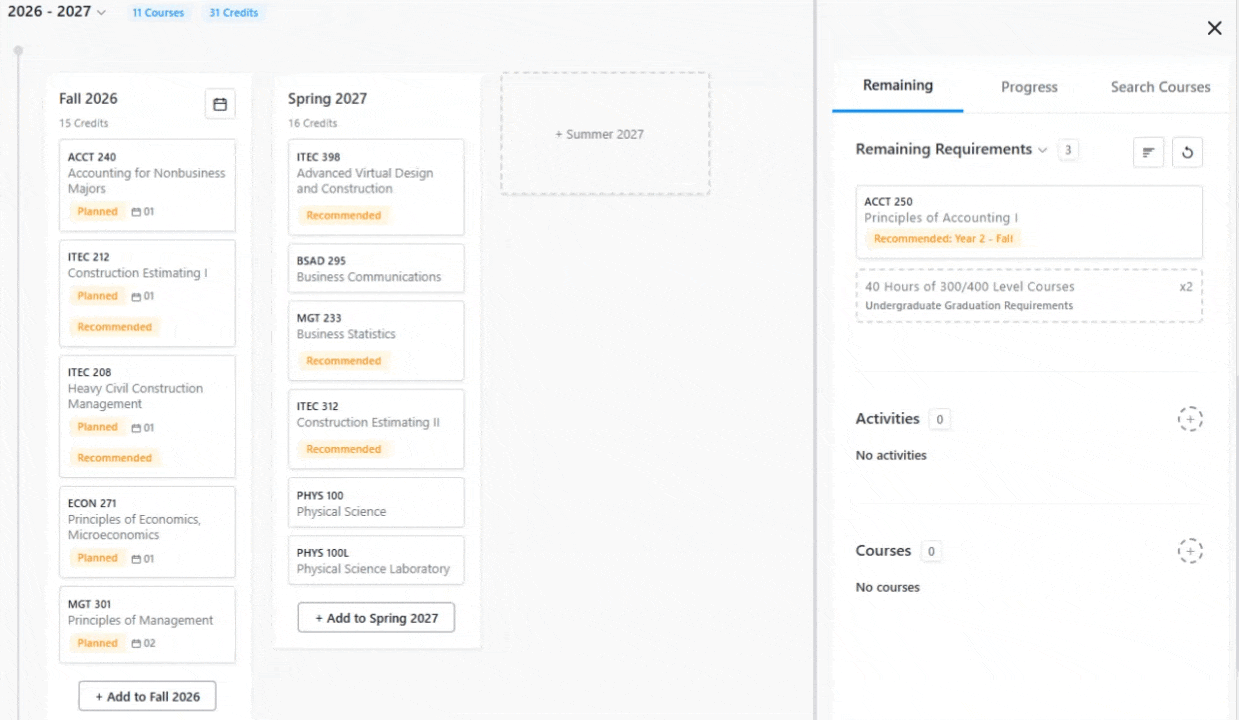The width and height of the screenshot is (1239, 720).
Task: Open the MGT 301 Principles of Management card
Action: click(147, 625)
